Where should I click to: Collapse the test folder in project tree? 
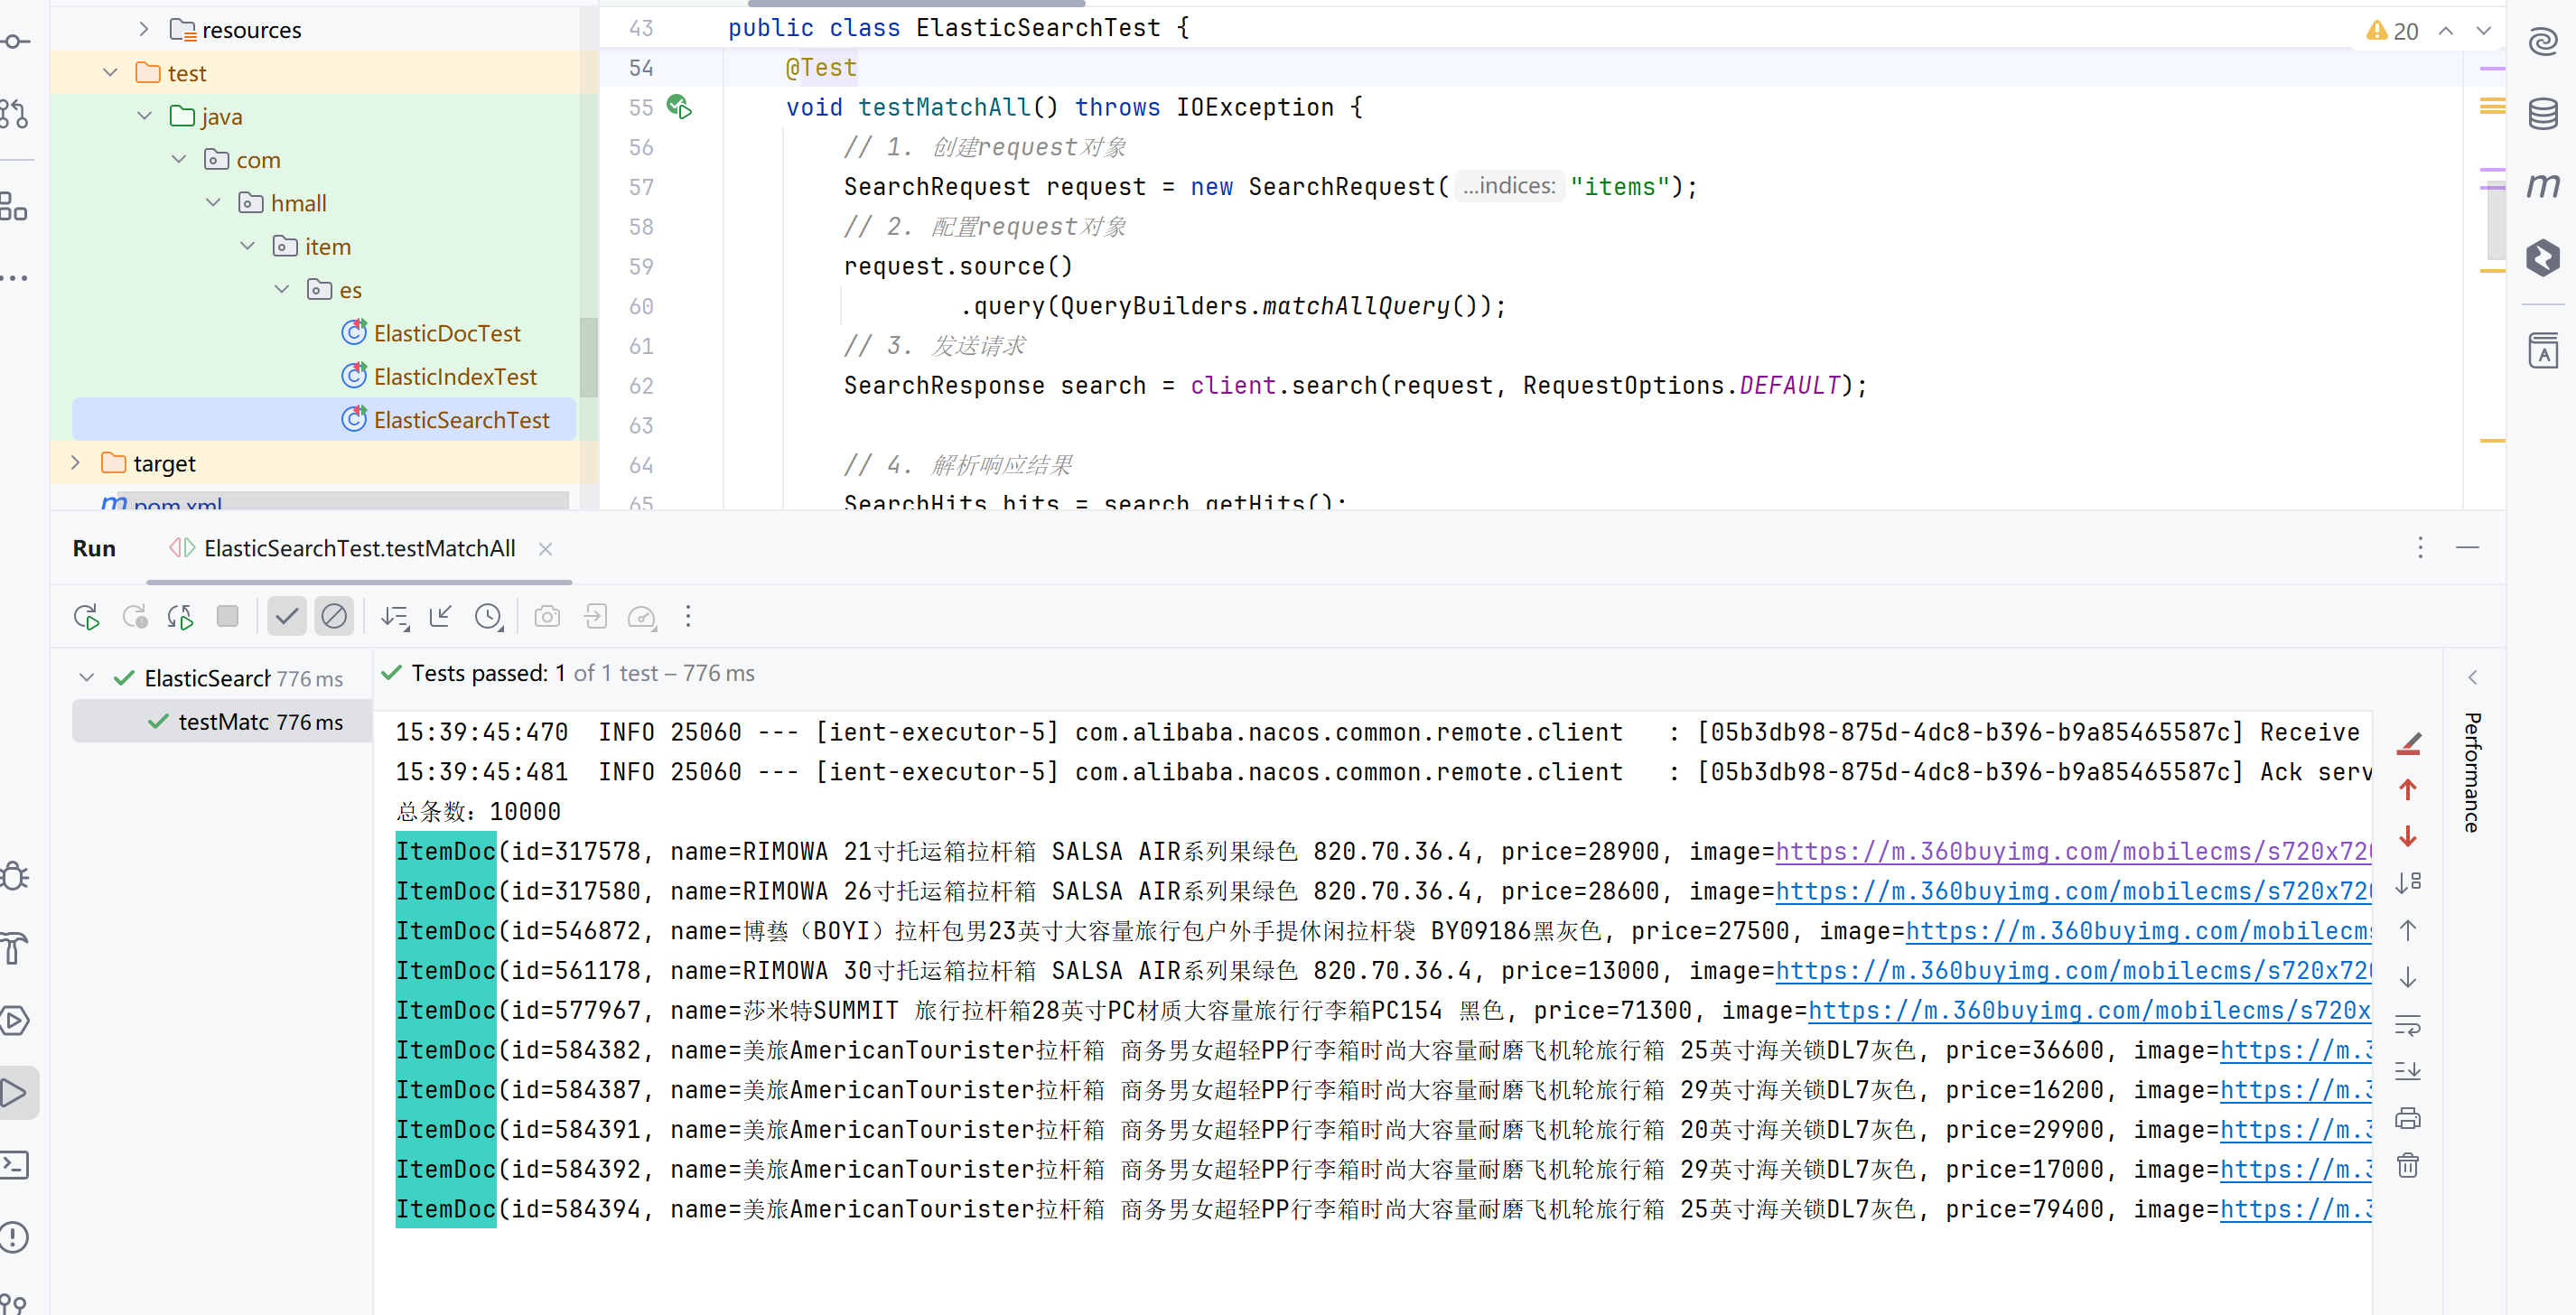click(x=111, y=73)
